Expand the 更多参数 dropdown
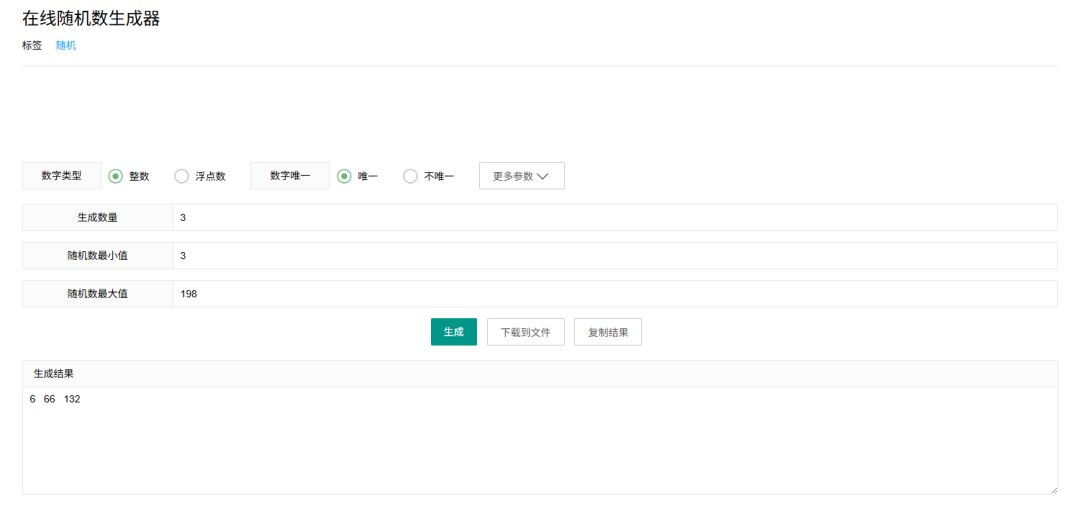This screenshot has height=514, width=1080. click(x=521, y=176)
